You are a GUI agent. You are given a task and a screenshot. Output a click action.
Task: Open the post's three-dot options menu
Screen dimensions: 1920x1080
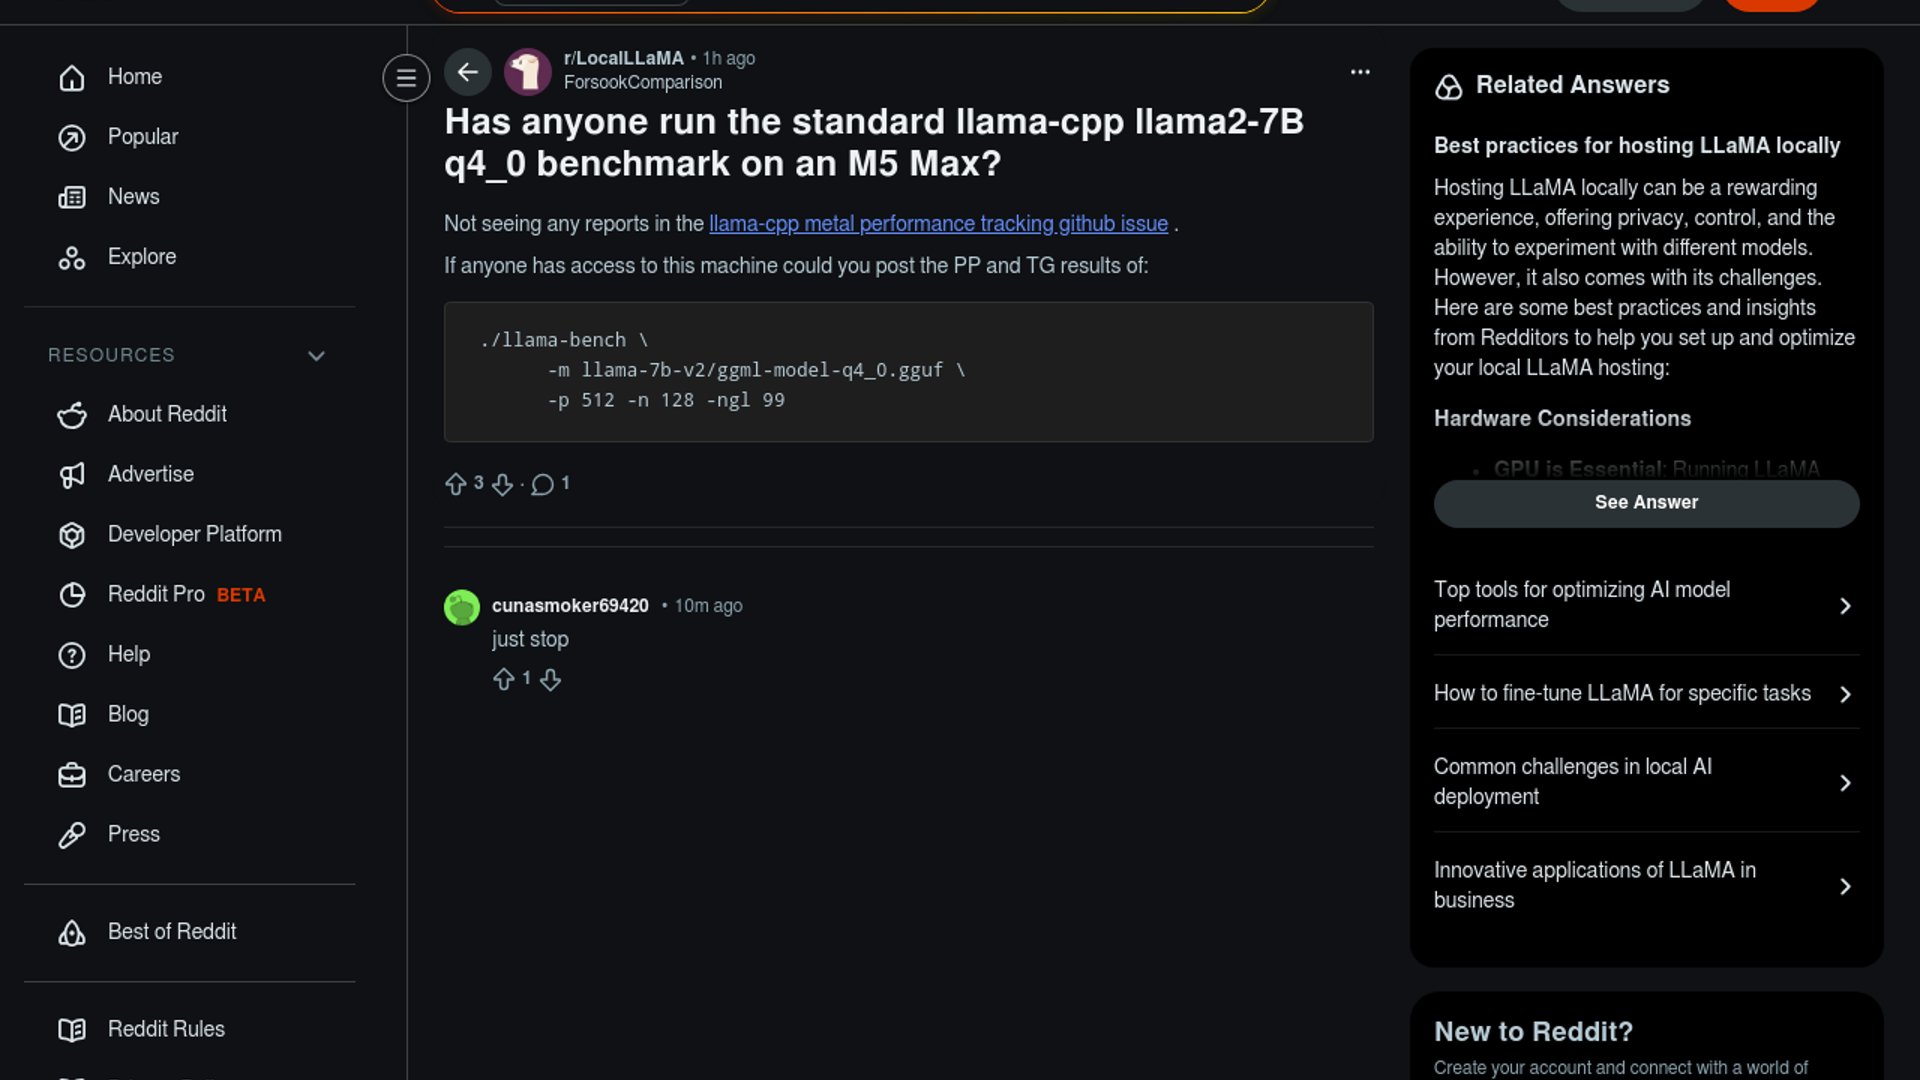(1360, 72)
